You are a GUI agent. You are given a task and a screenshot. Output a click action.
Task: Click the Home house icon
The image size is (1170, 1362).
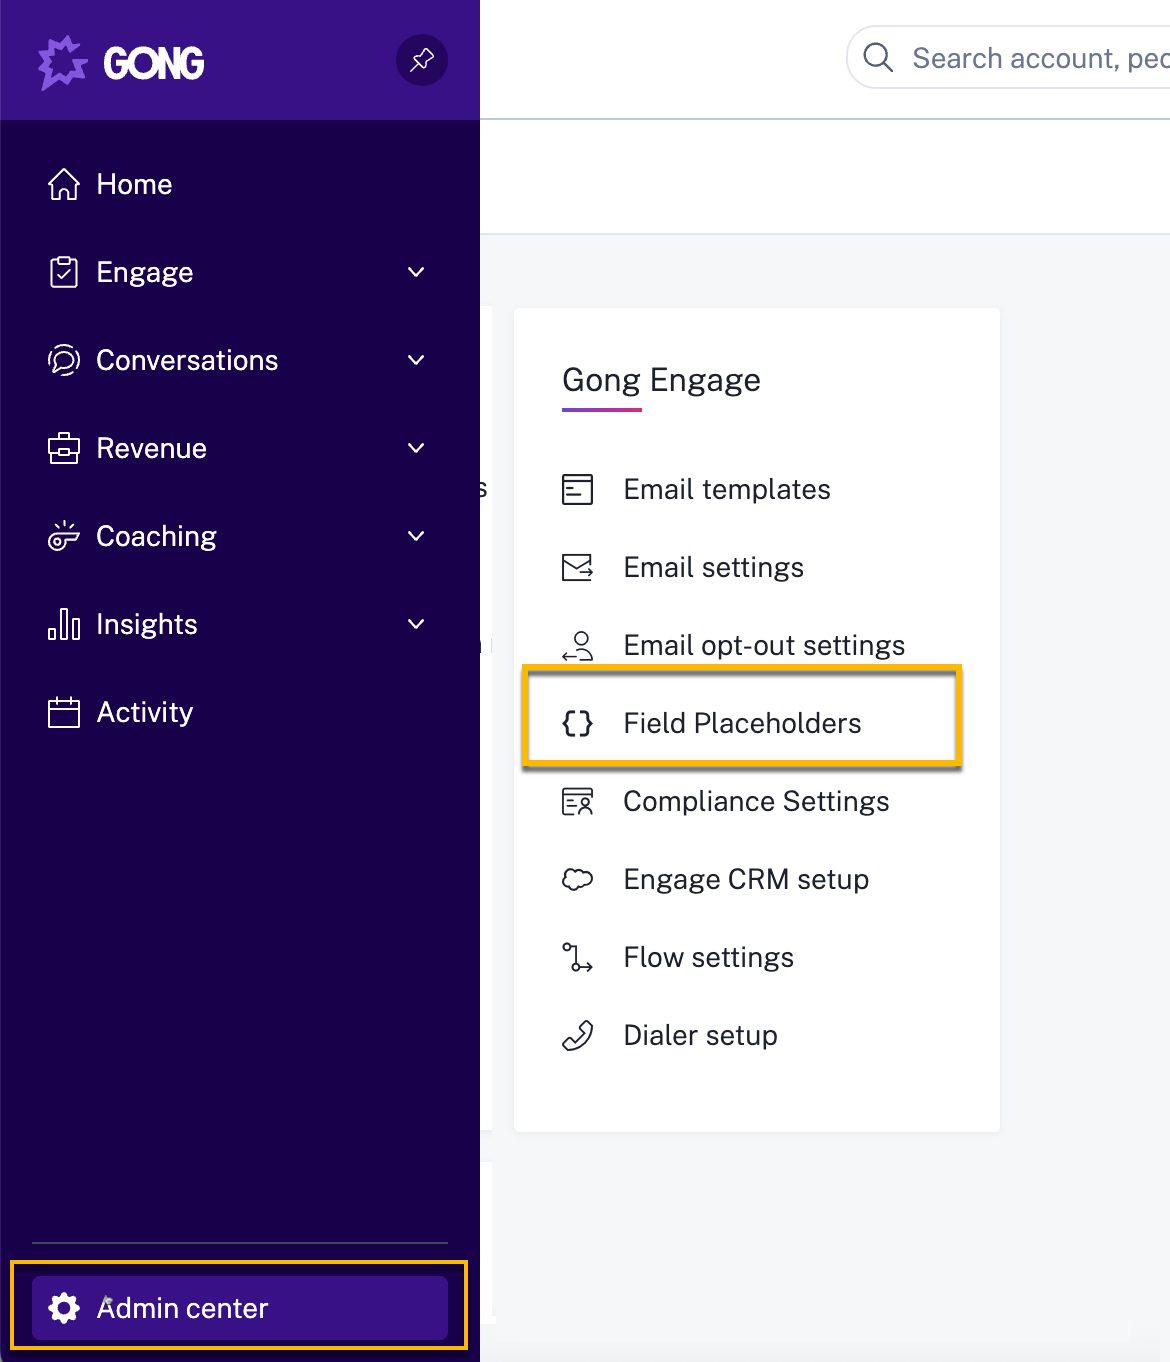point(64,184)
